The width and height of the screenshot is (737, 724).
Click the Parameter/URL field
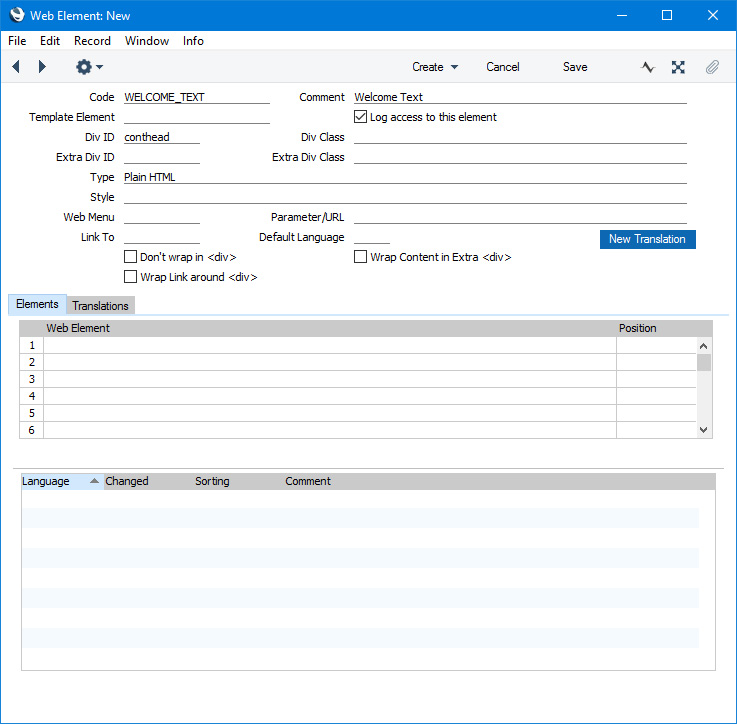point(520,217)
